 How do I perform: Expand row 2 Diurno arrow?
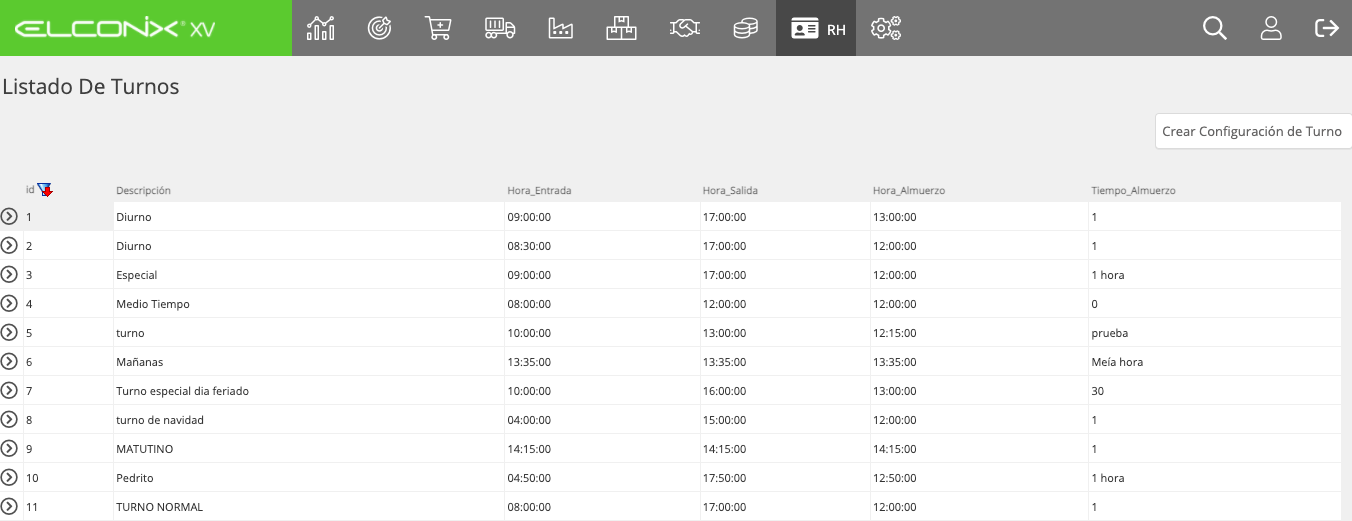(x=10, y=245)
